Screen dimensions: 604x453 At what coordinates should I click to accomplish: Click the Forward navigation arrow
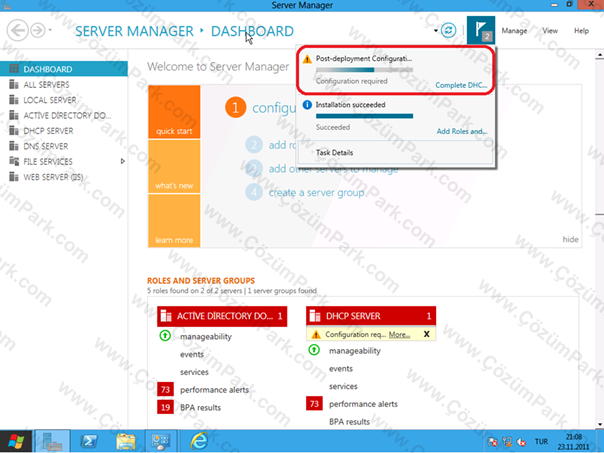(x=38, y=30)
